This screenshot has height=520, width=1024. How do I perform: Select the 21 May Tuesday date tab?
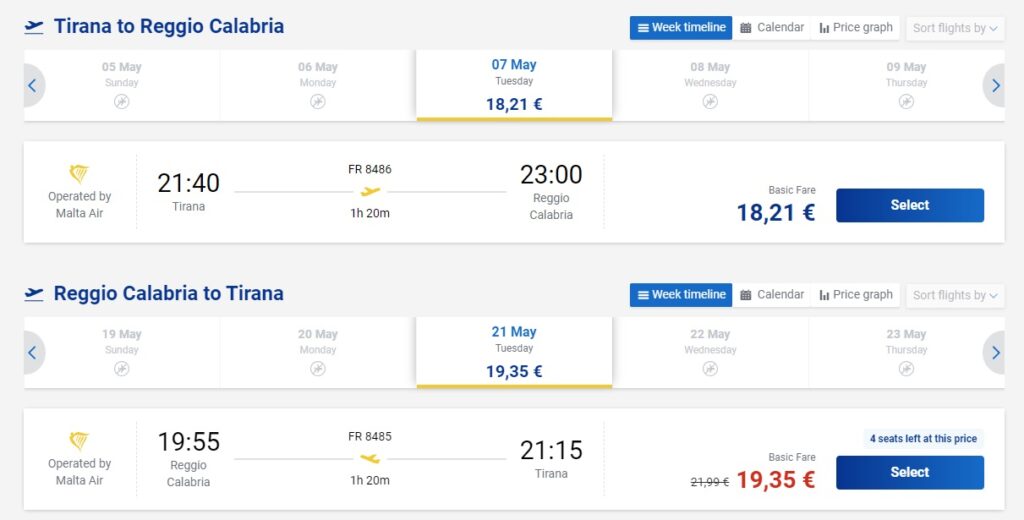coord(514,352)
